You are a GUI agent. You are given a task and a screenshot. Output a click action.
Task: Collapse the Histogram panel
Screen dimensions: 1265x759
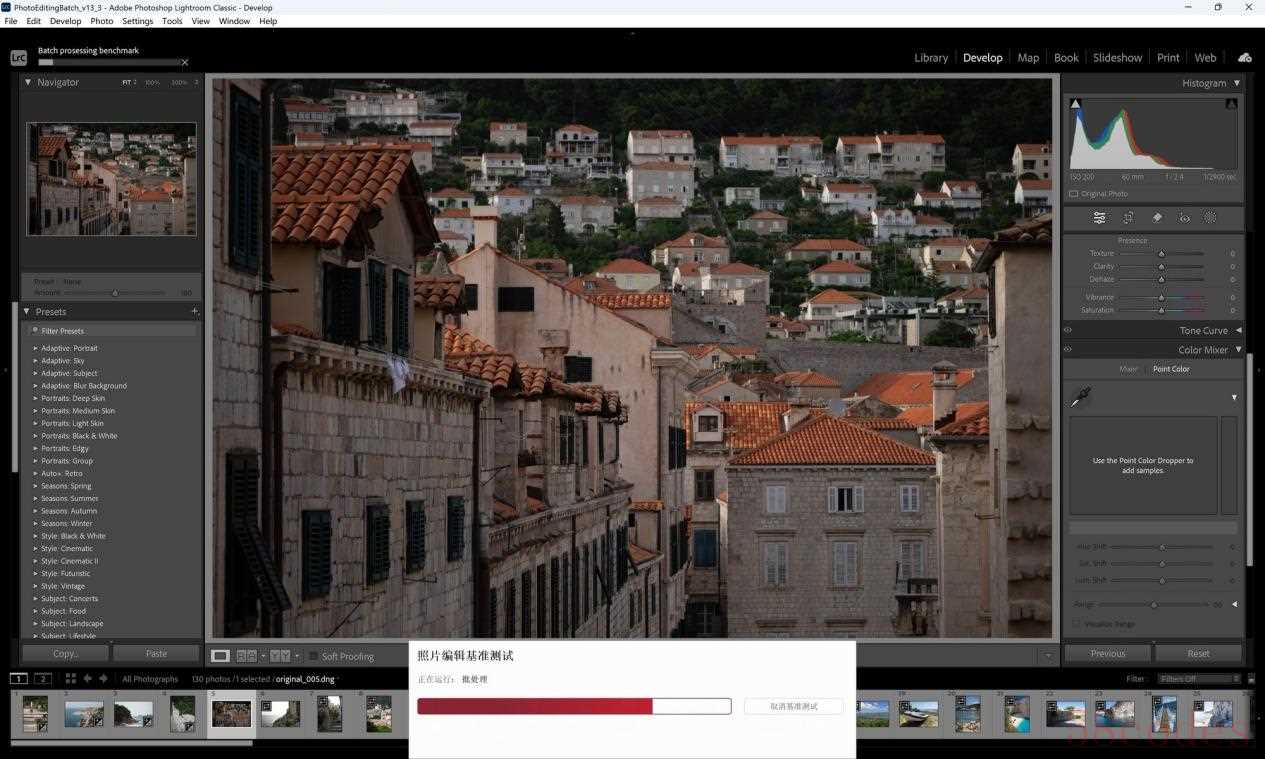tap(1237, 83)
